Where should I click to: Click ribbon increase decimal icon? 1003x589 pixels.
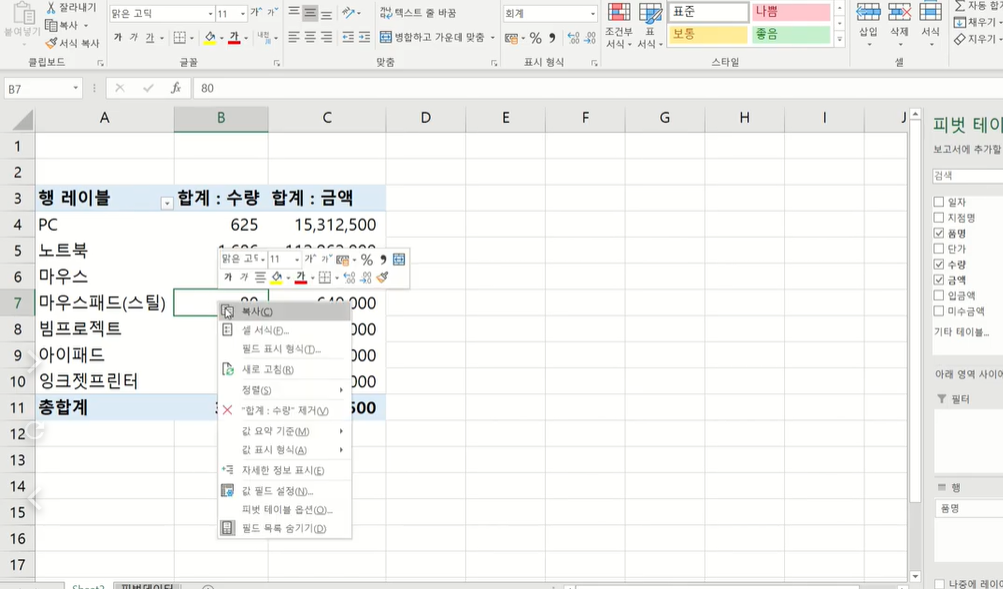click(573, 38)
